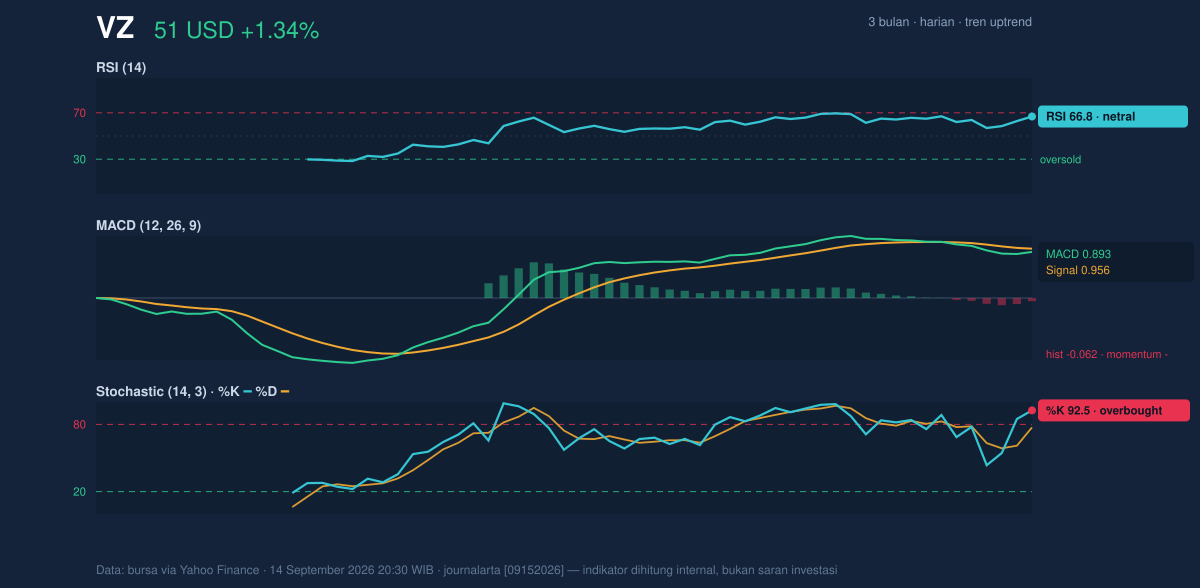Viewport: 1200px width, 588px height.
Task: Click the Stochastic red endpoint dot
Action: 1032,410
